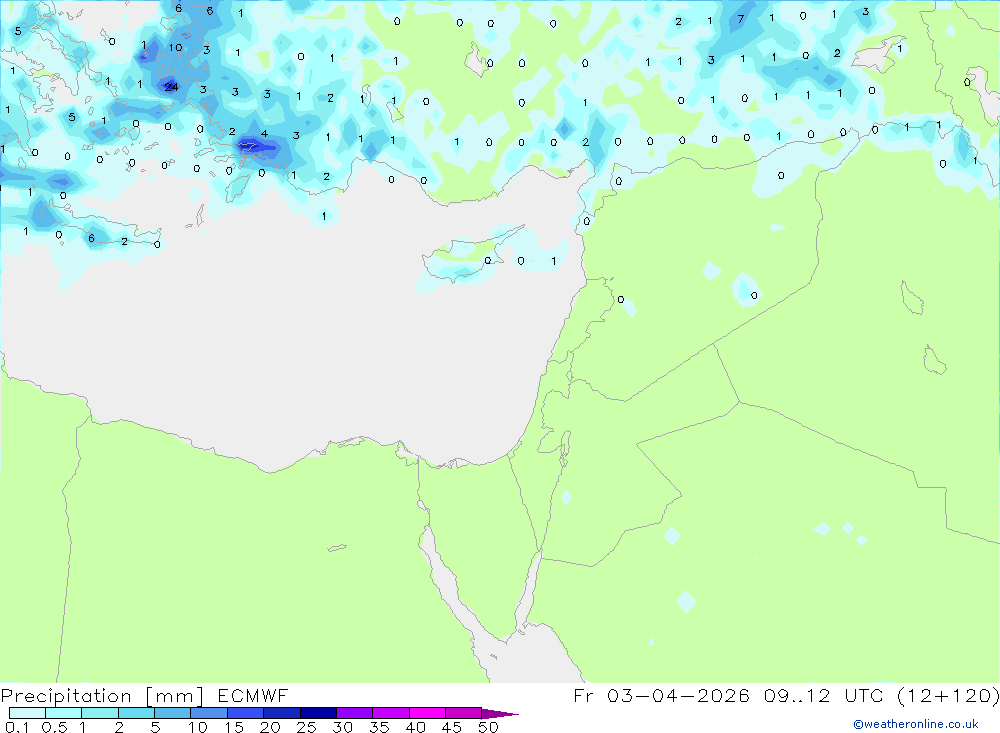Click legend scale label '20'
This screenshot has height=733, width=1000.
[x=270, y=727]
